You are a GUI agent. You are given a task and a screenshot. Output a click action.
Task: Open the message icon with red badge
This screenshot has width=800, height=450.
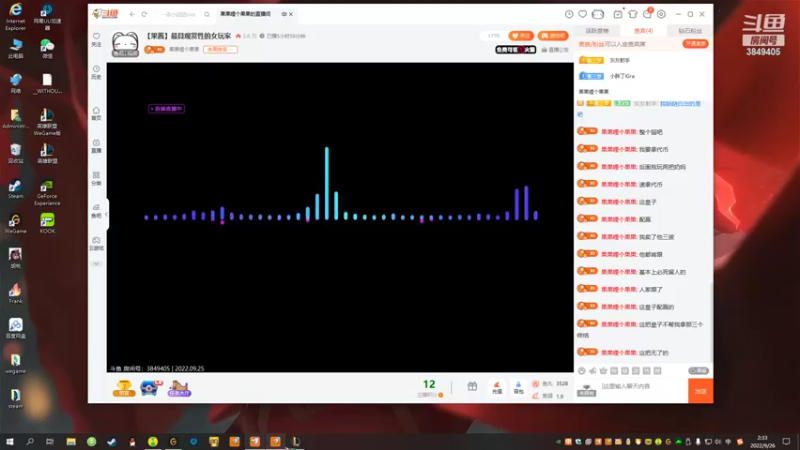[x=647, y=14]
